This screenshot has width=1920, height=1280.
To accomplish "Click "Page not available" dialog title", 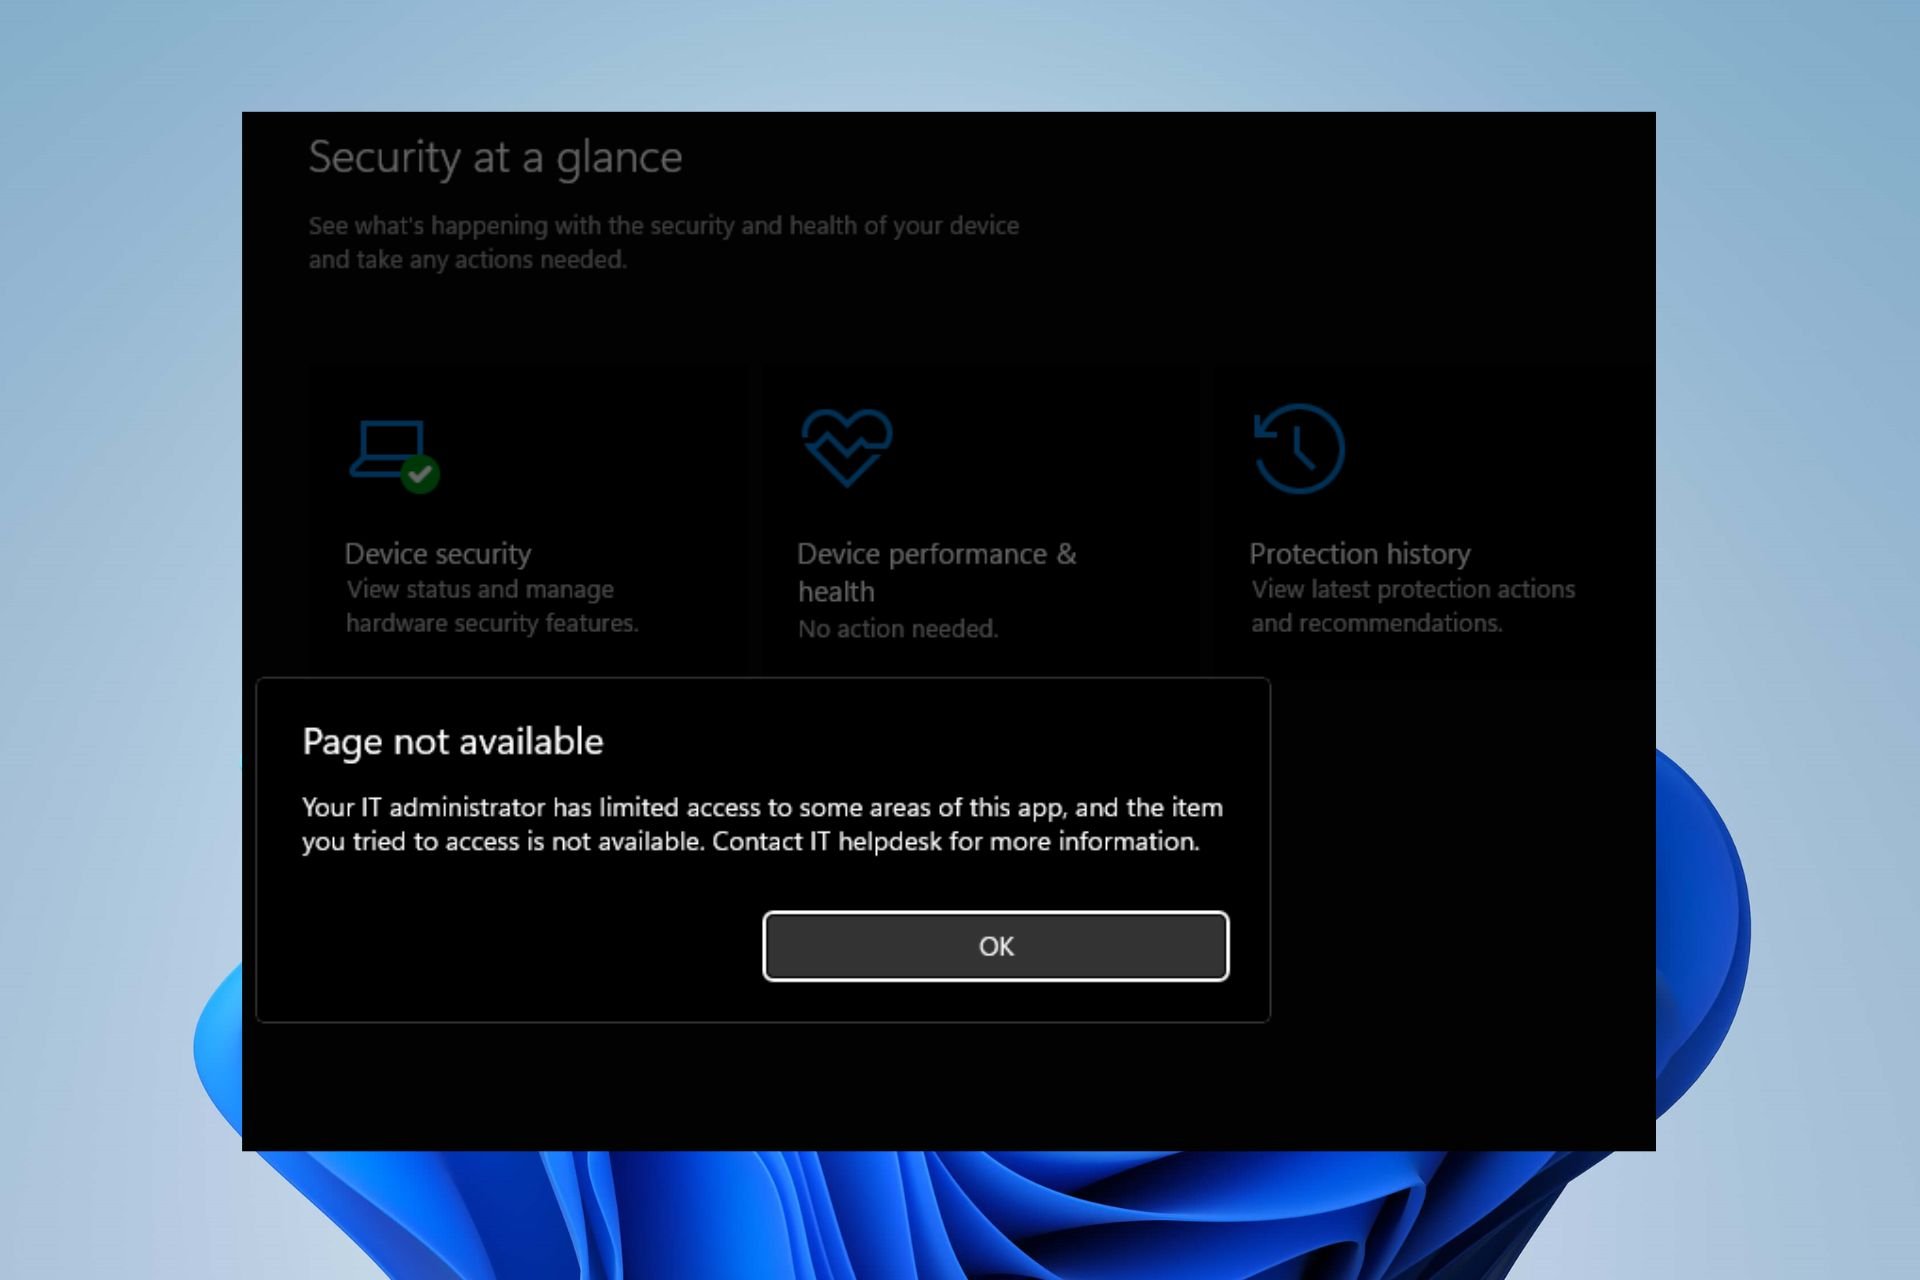I will (453, 742).
